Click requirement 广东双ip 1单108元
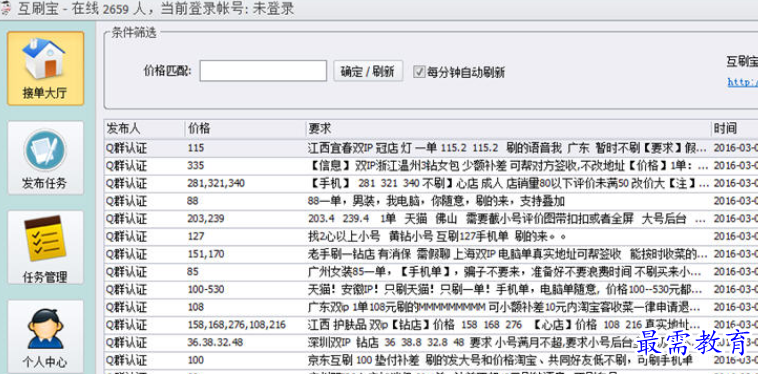758x374 pixels. point(504,307)
